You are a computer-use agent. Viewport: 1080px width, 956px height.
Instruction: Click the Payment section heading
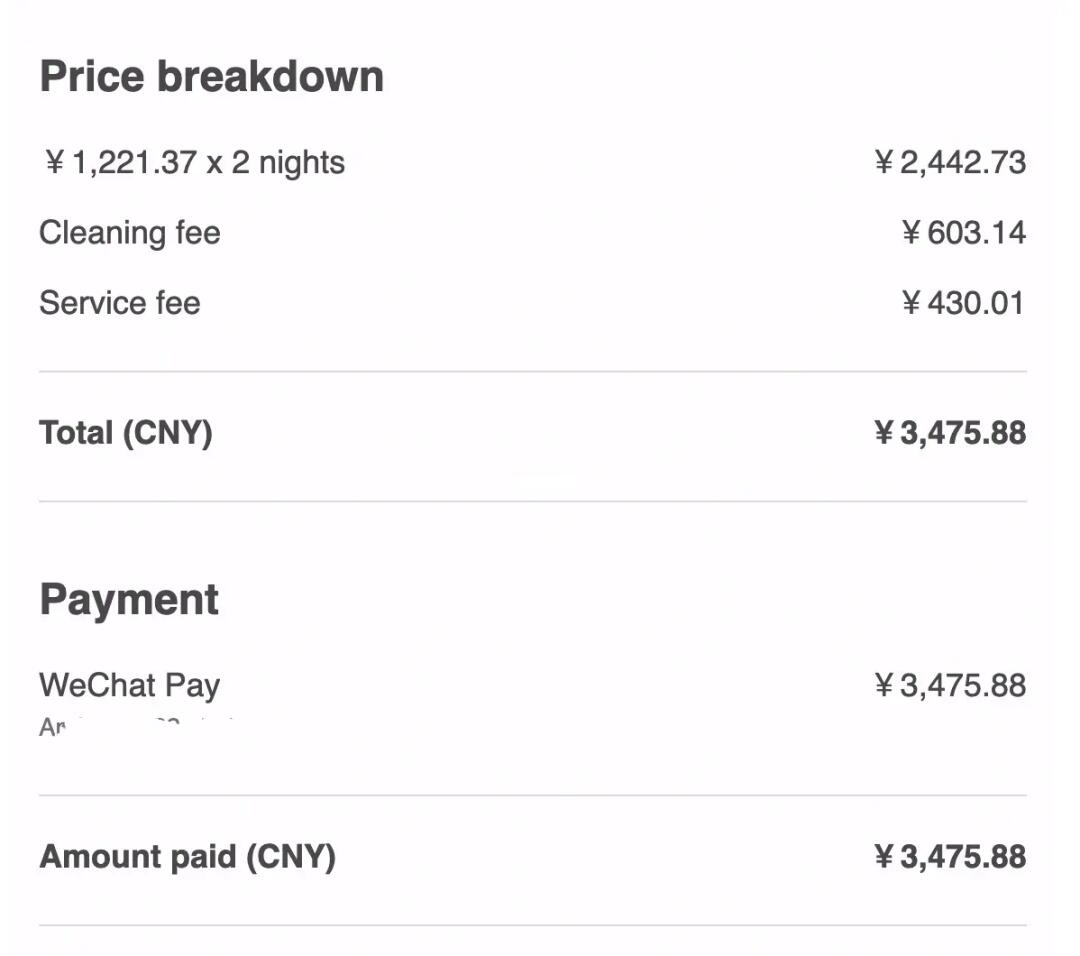(129, 600)
